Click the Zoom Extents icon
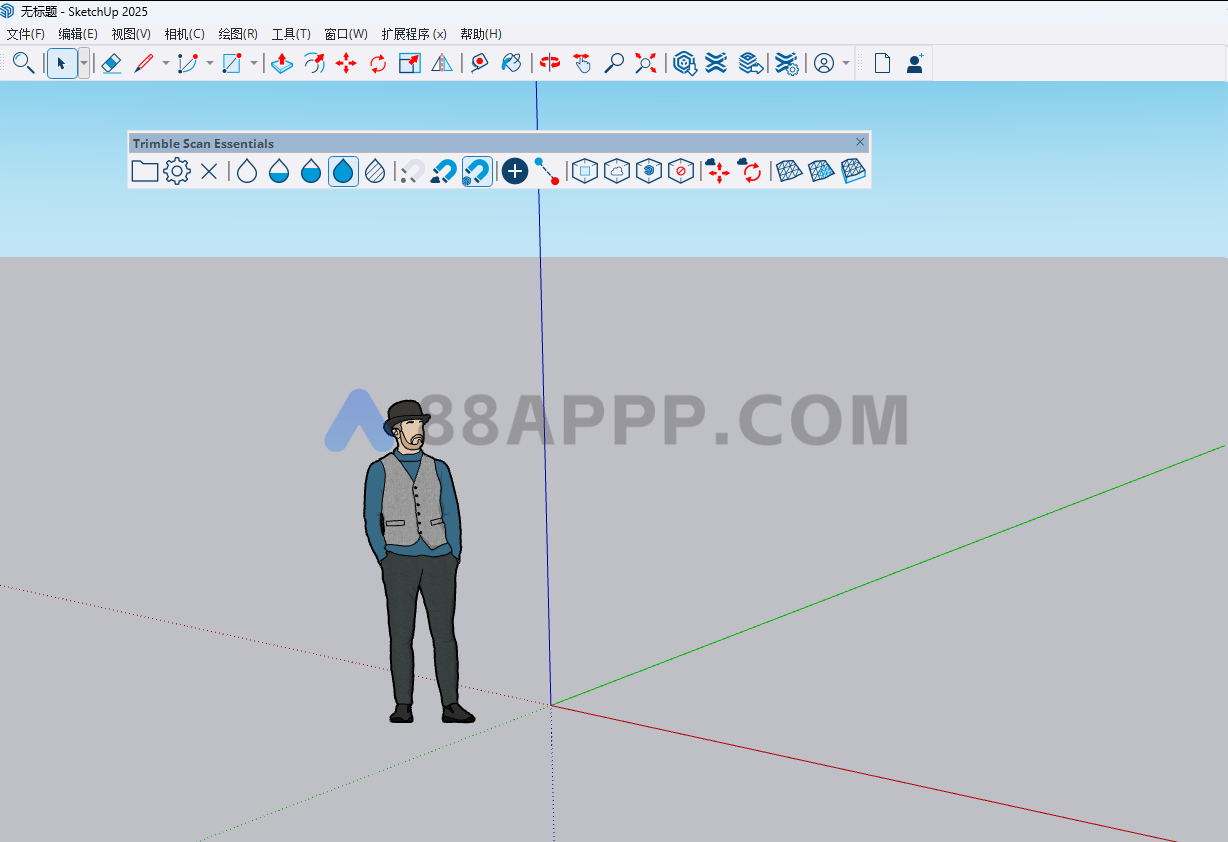The height and width of the screenshot is (842, 1228). 646,63
